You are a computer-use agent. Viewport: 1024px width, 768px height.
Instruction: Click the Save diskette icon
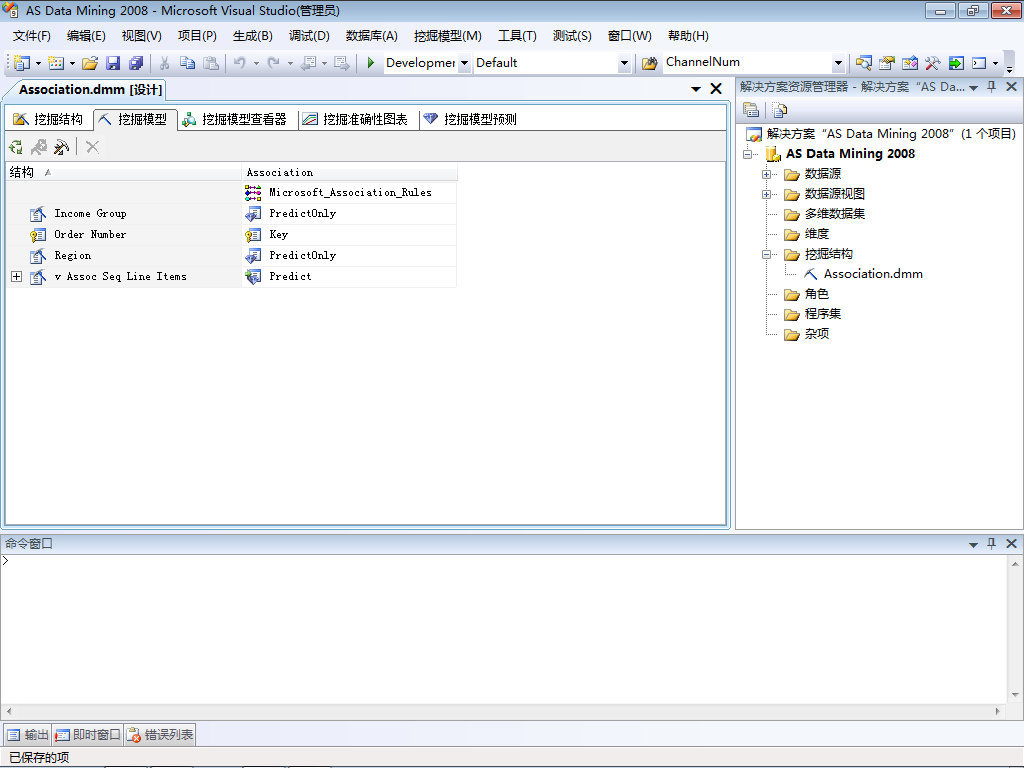pyautogui.click(x=113, y=63)
